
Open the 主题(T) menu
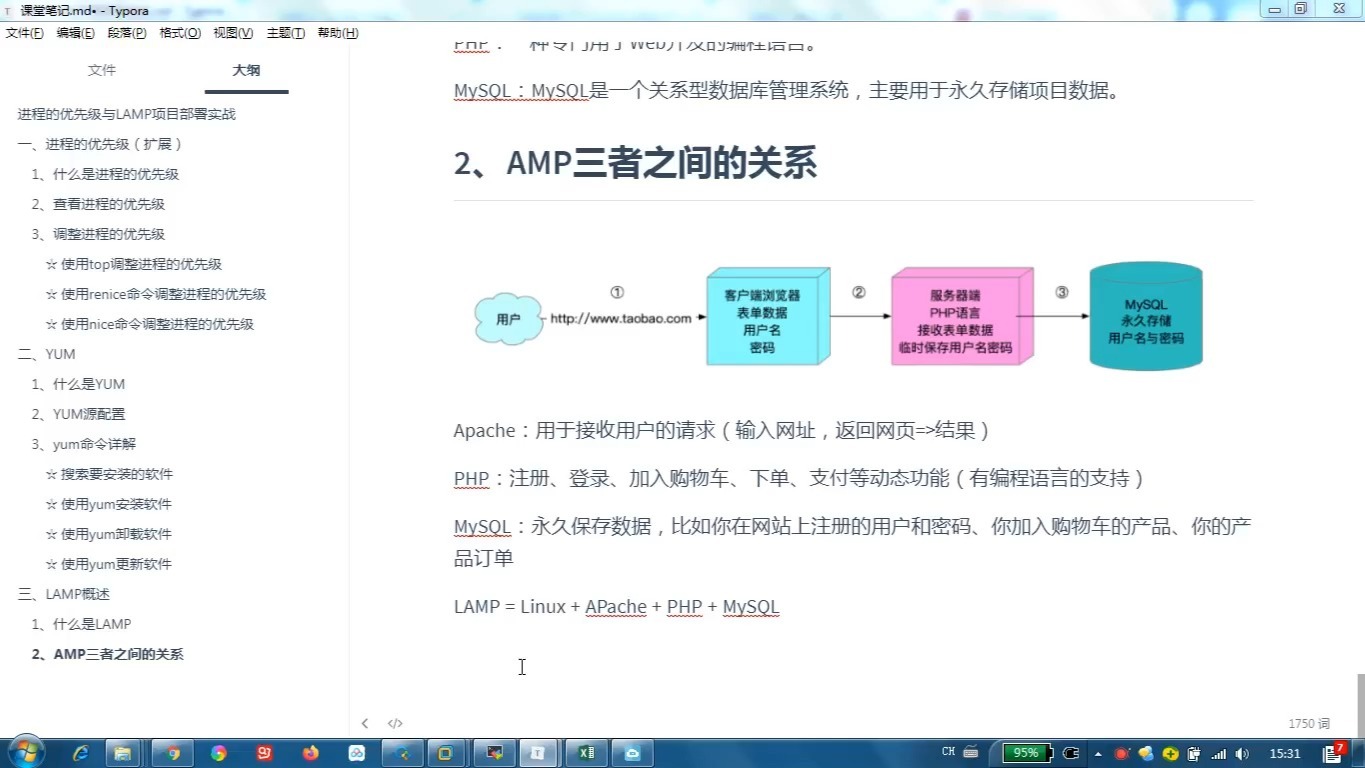[x=286, y=33]
